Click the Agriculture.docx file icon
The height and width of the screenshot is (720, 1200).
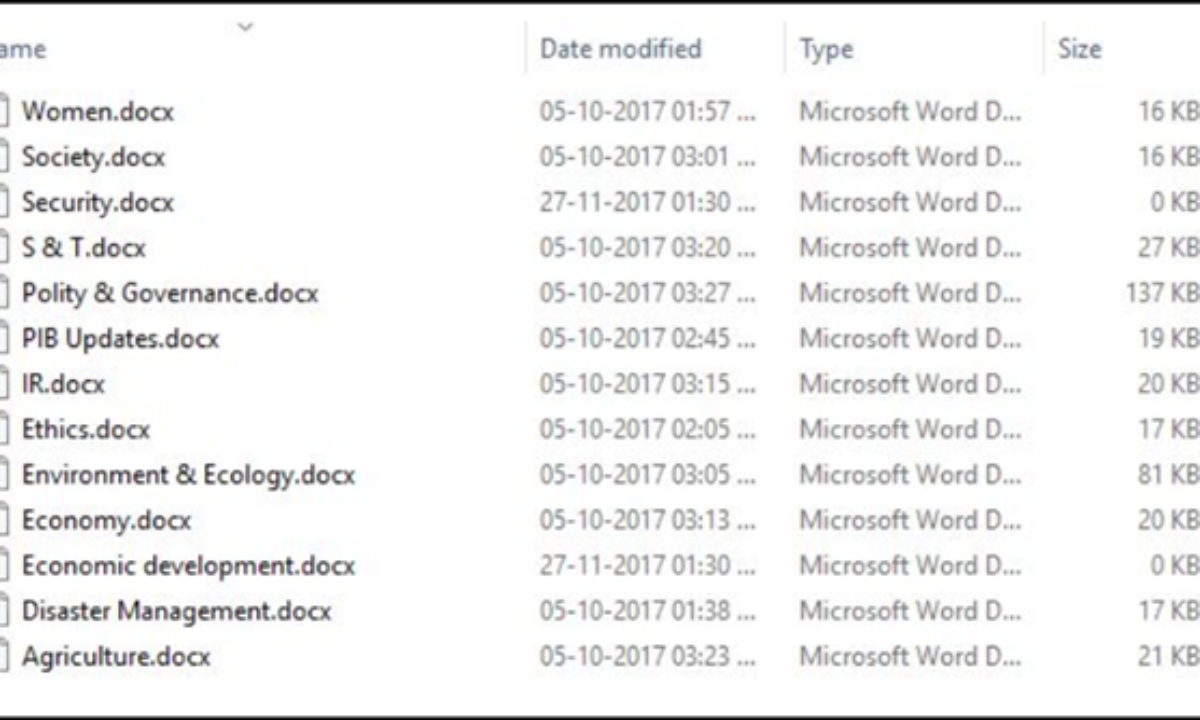(x=4, y=657)
